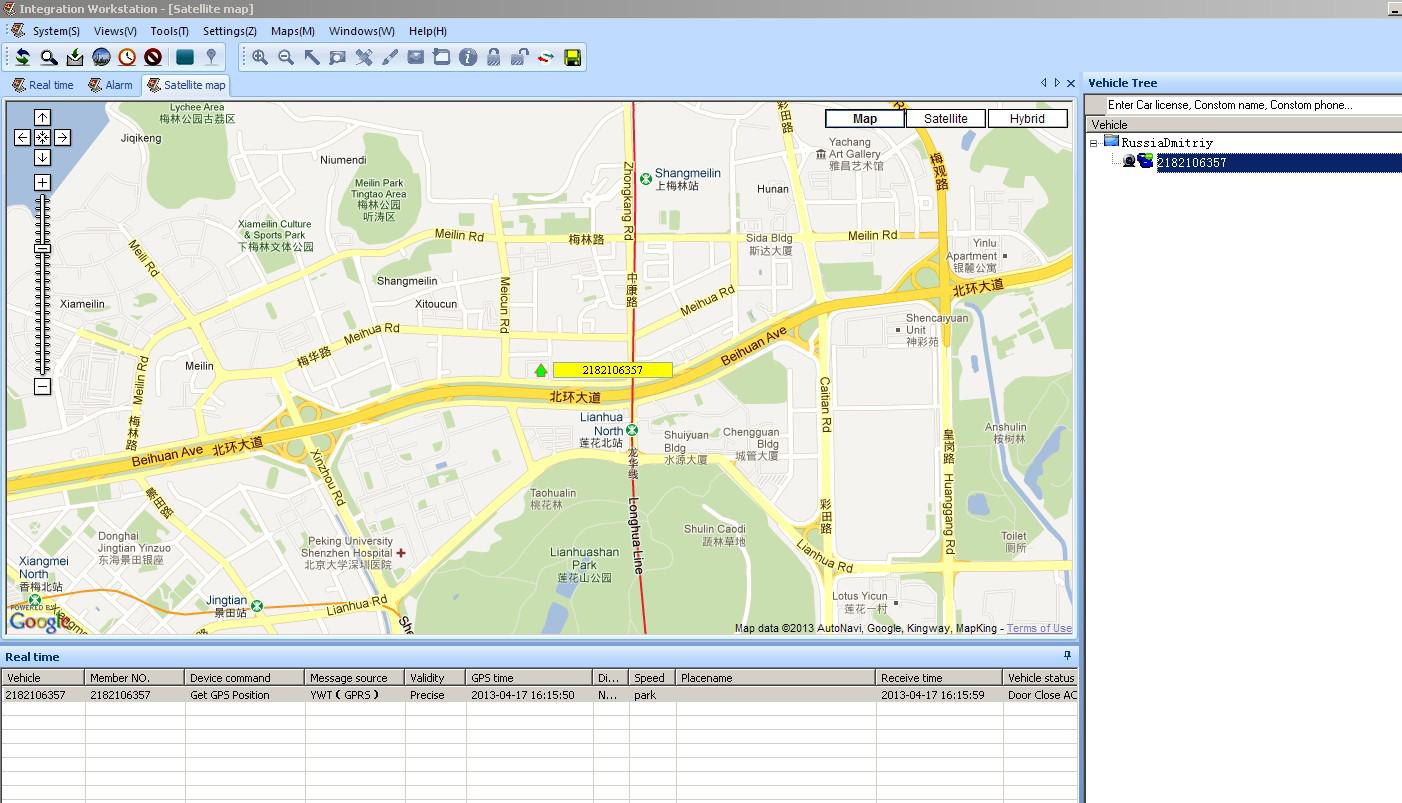The width and height of the screenshot is (1402, 803).
Task: Pan the map down with arrow button
Action: (42, 157)
